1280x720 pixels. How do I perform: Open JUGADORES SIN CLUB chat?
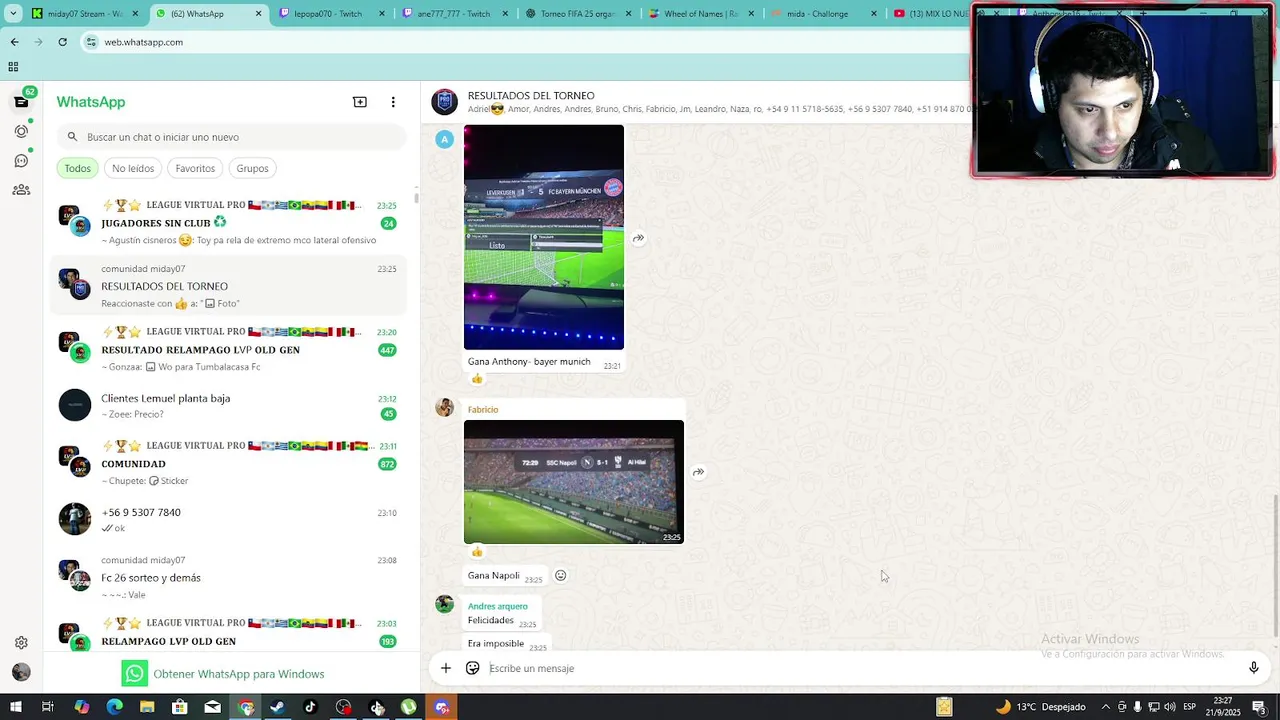point(230,222)
